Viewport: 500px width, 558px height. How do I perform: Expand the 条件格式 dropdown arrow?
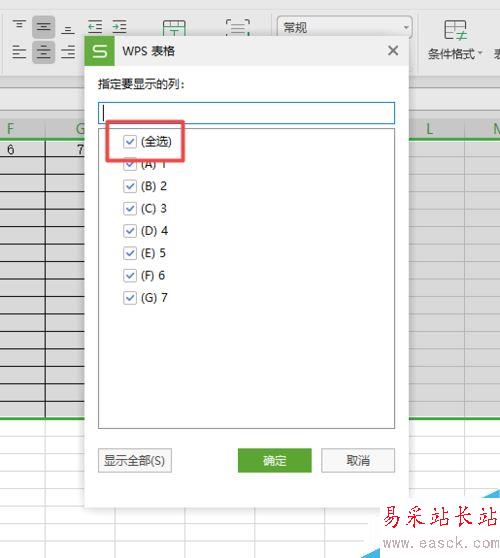[x=480, y=53]
